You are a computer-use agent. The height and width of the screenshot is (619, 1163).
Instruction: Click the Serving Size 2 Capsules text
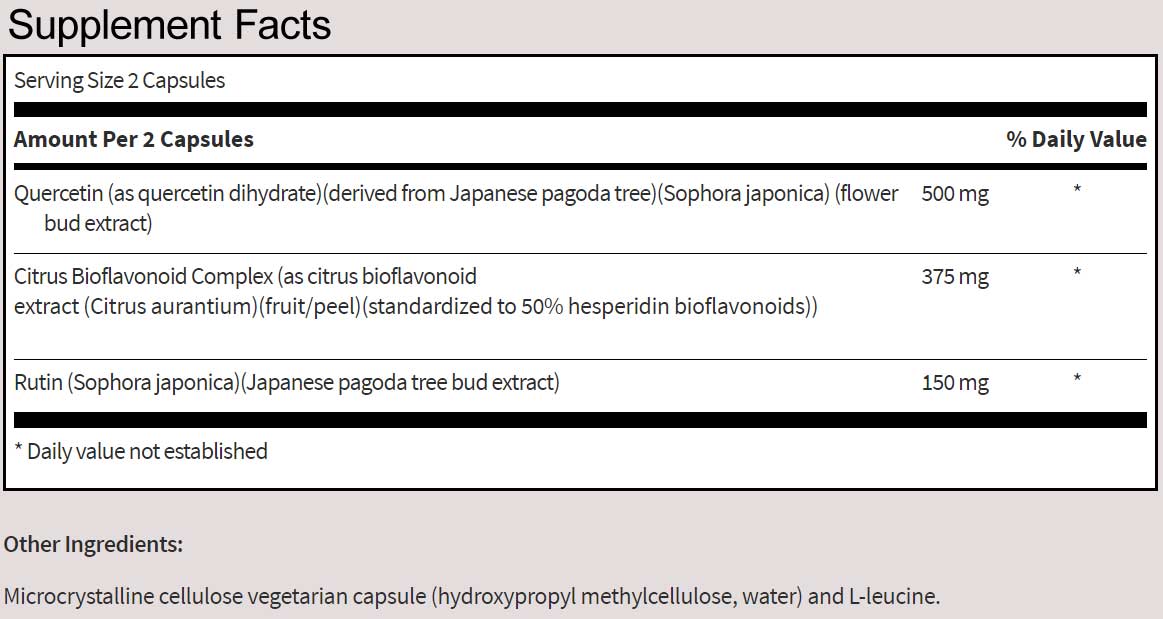[x=120, y=81]
